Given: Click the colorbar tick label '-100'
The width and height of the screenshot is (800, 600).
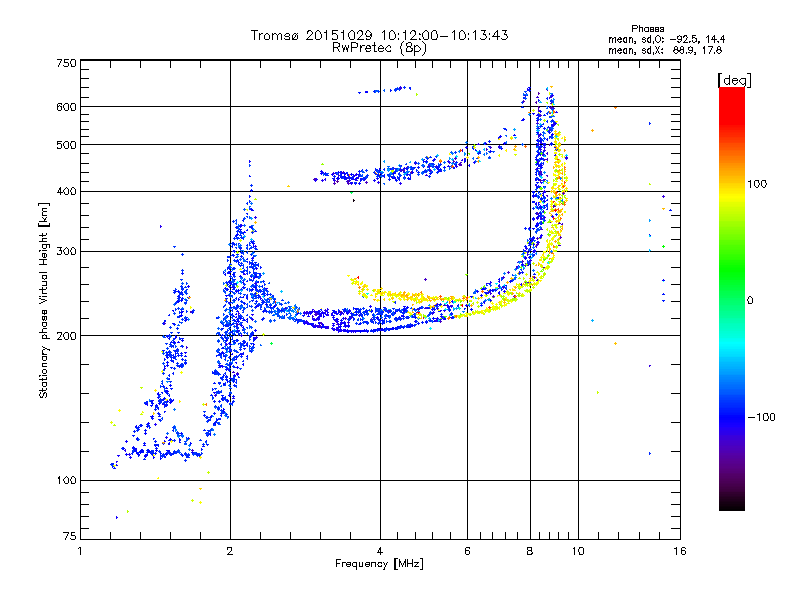Looking at the screenshot, I should (x=761, y=417).
